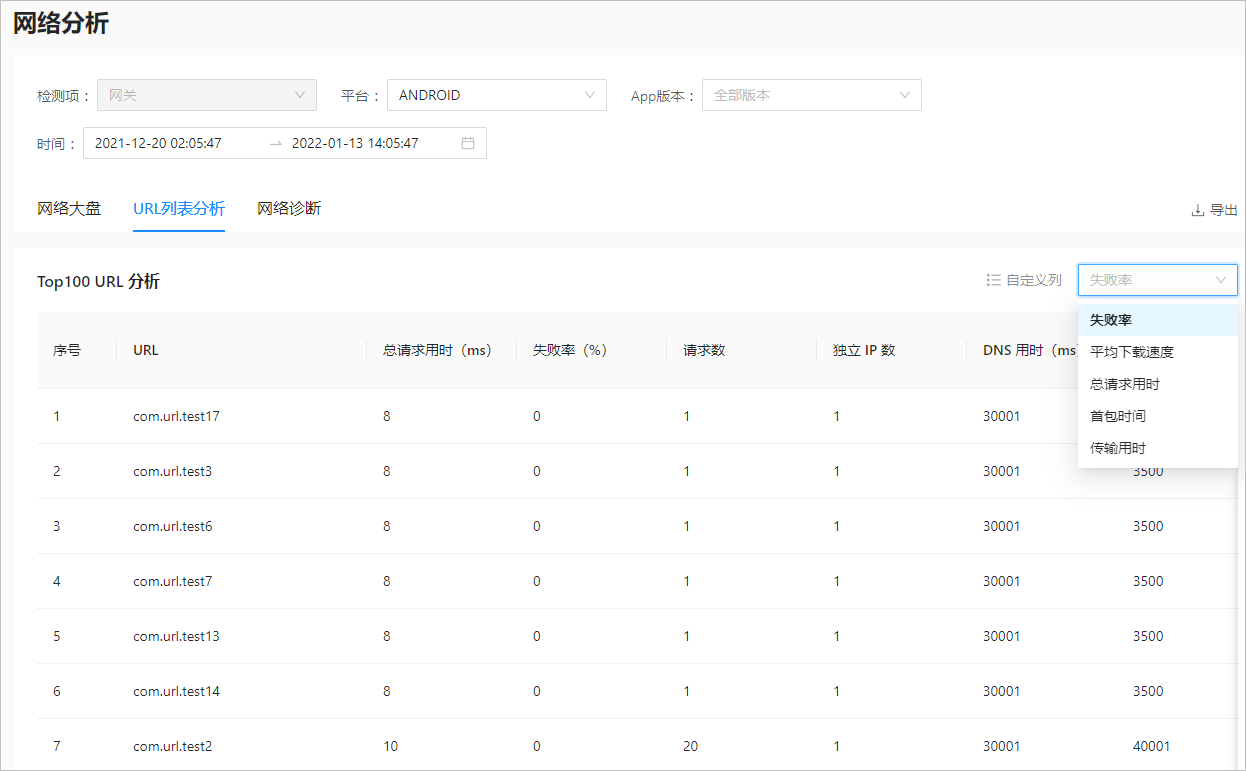The height and width of the screenshot is (771, 1246).
Task: Open the 网络诊断 tab
Action: point(289,209)
